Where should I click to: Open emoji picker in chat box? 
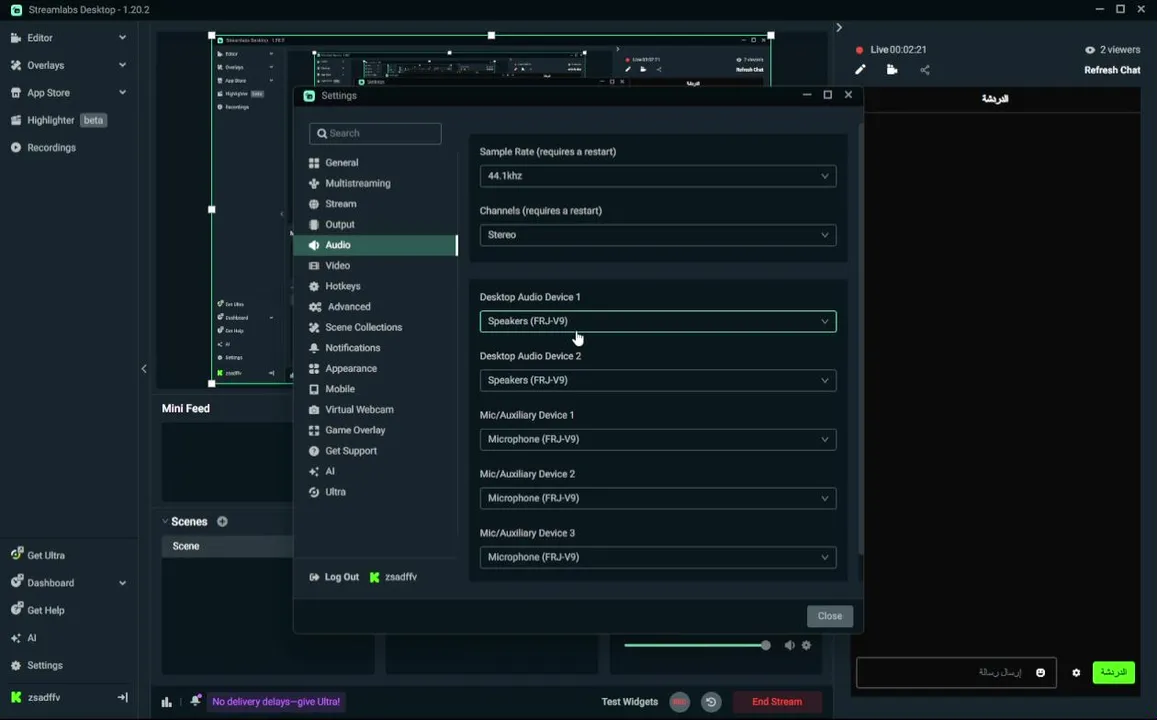[1040, 673]
